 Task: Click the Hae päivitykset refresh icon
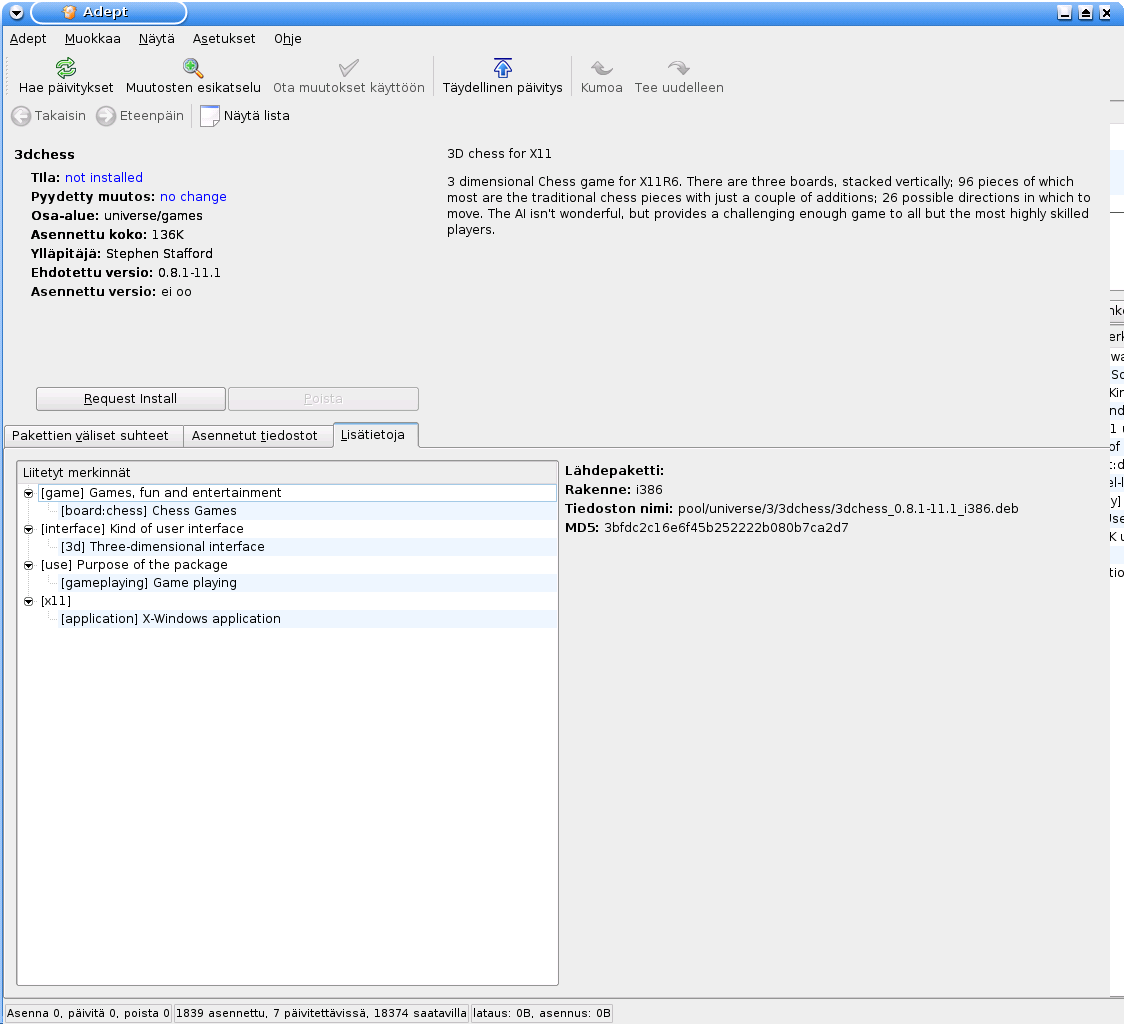pyautogui.click(x=66, y=68)
